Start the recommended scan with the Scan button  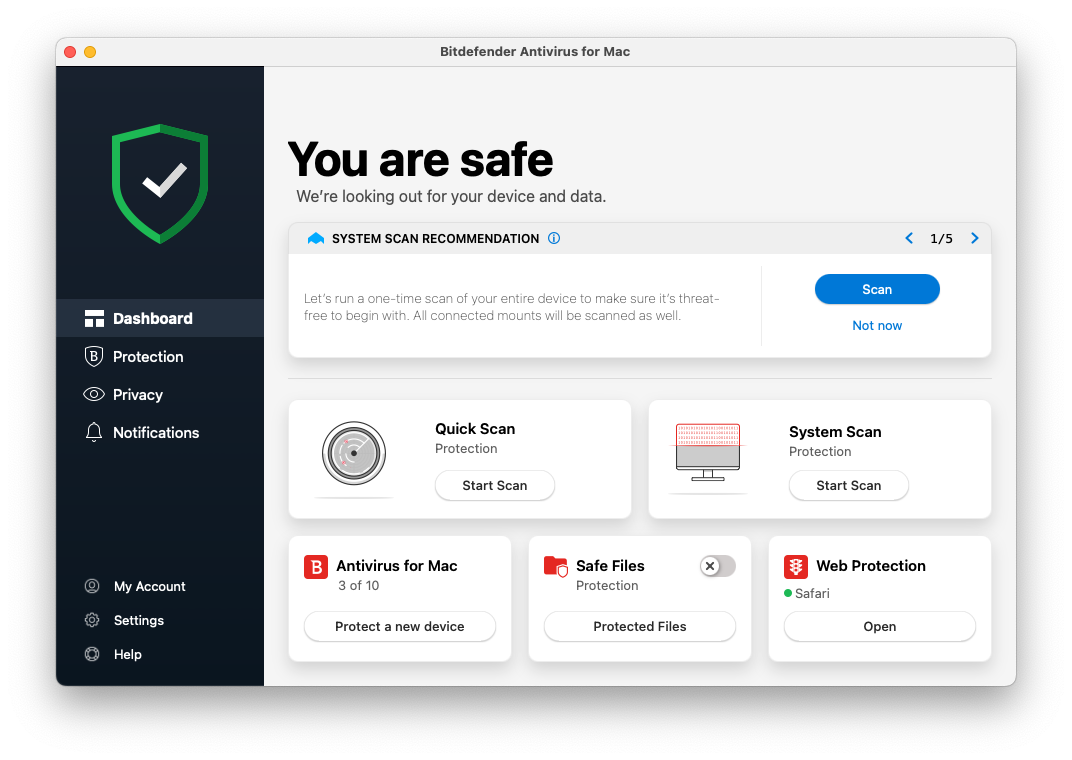tap(877, 289)
